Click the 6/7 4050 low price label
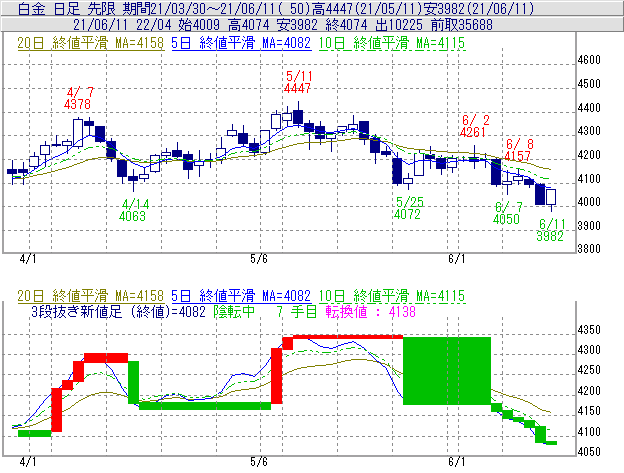624x473 pixels. pos(507,213)
